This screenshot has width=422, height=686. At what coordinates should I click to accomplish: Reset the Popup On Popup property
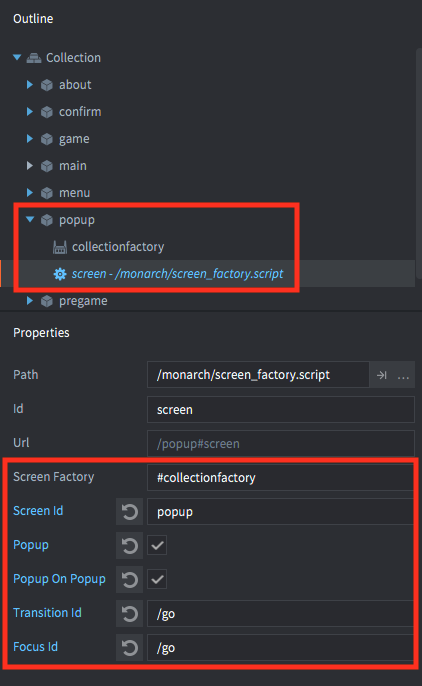(129, 580)
